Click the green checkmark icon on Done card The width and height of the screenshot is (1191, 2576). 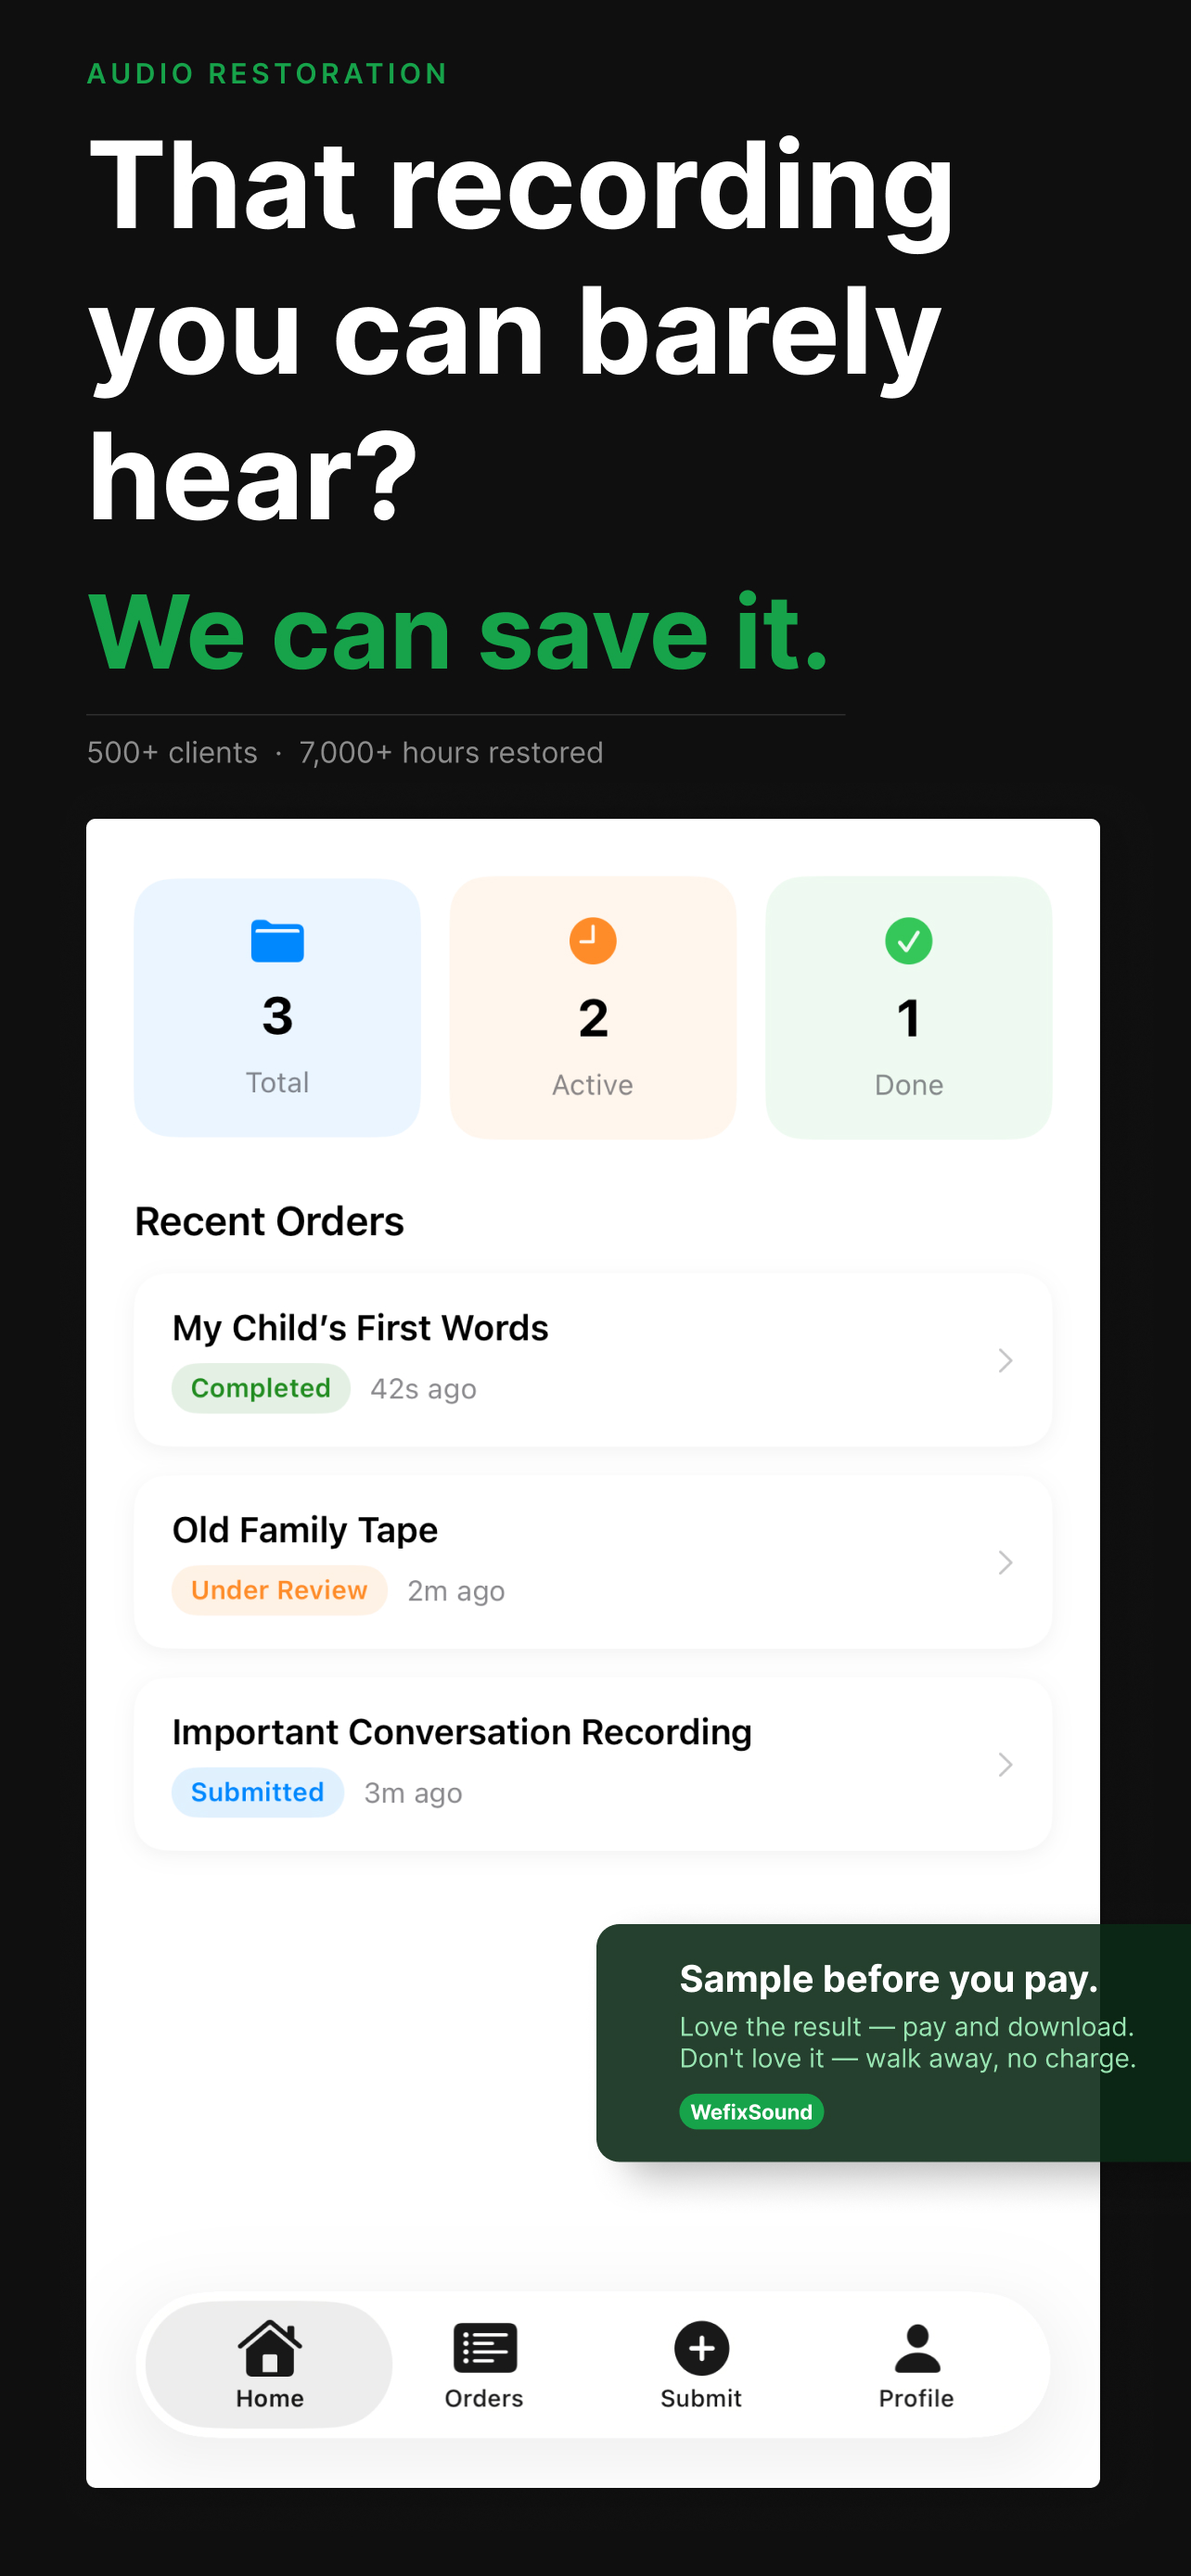pos(908,940)
